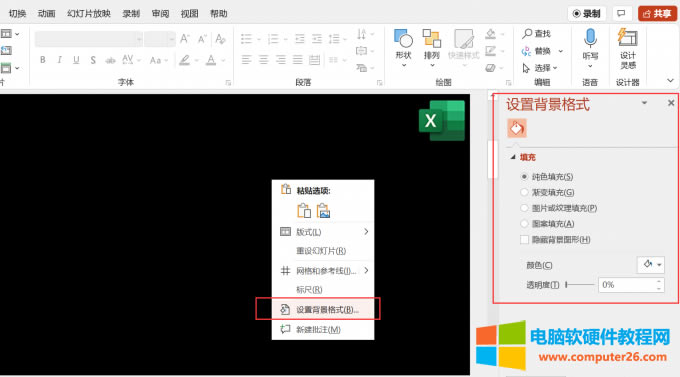Click the fill paint bucket icon in the pane
The width and height of the screenshot is (680, 377).
click(x=517, y=128)
